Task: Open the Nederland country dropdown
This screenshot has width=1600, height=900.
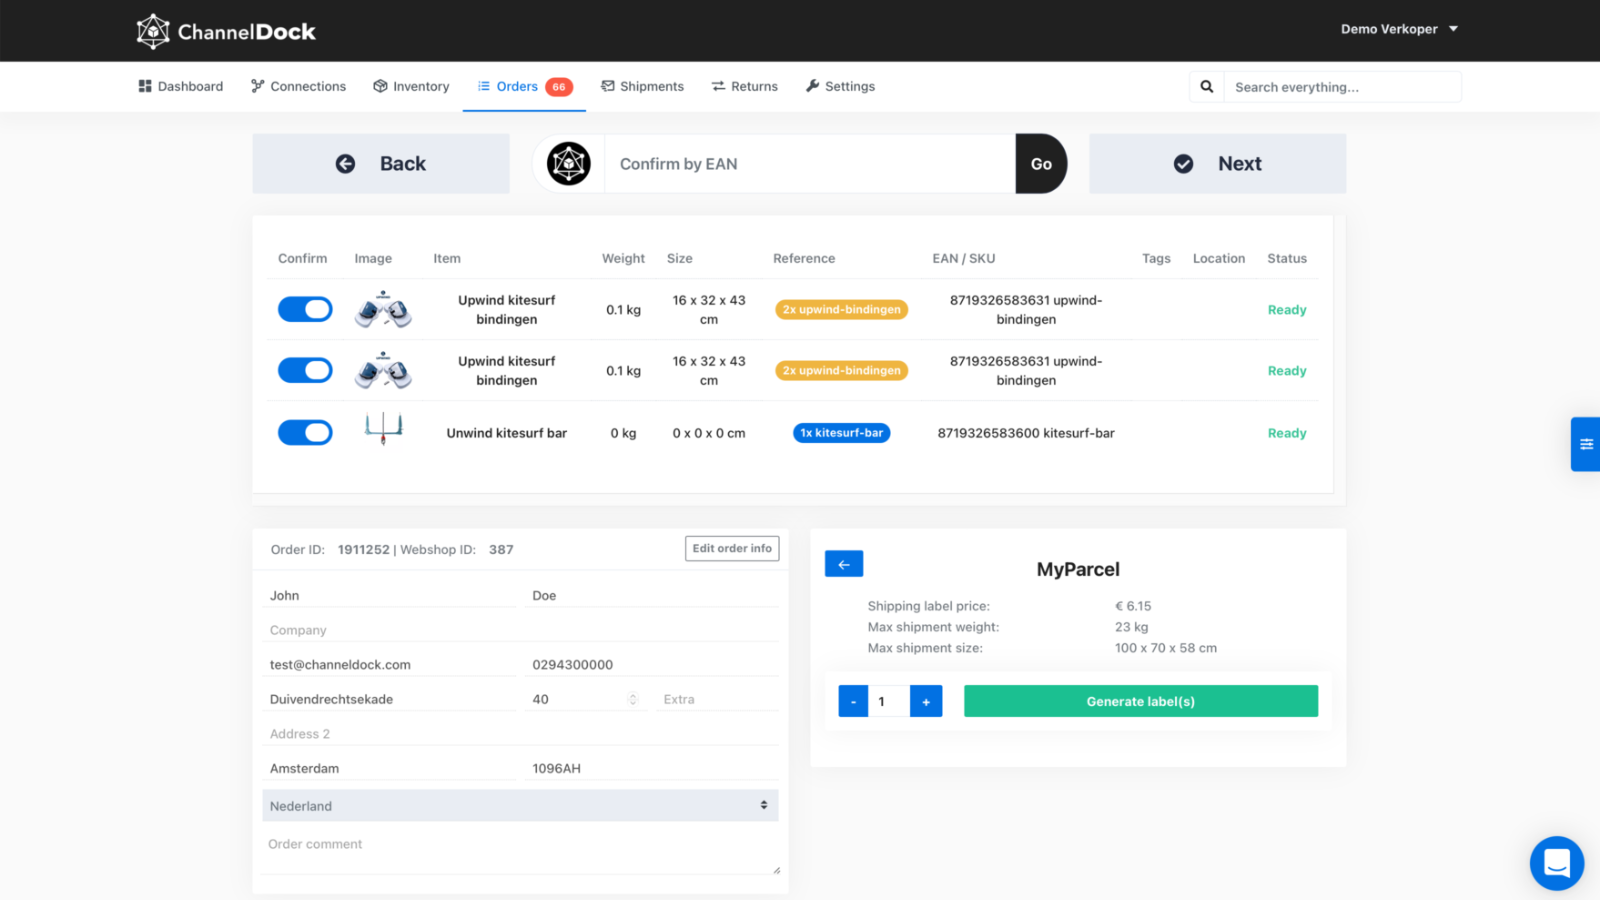Action: 519,805
